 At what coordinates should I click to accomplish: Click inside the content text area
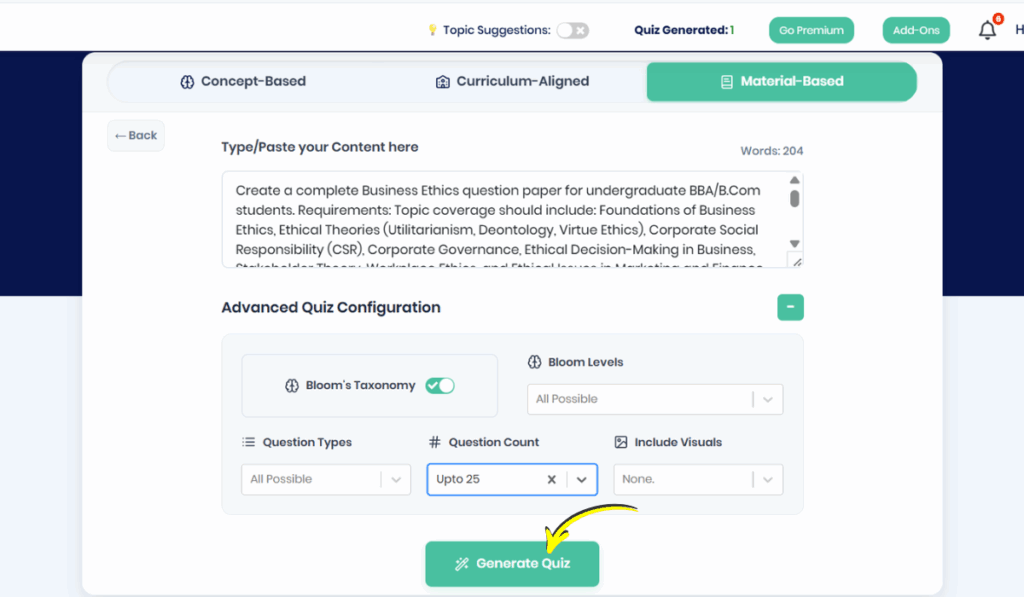[500, 220]
